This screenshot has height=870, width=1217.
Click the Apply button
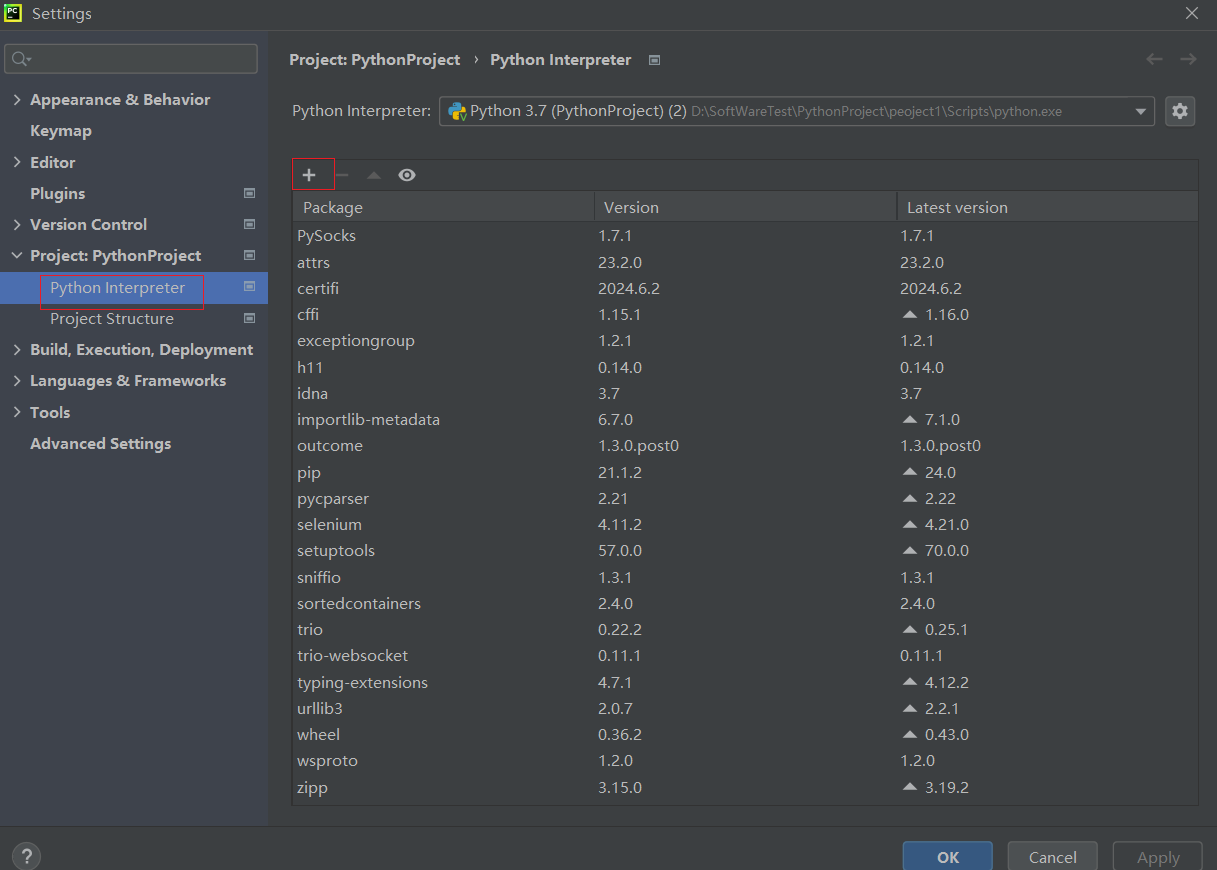1158,857
